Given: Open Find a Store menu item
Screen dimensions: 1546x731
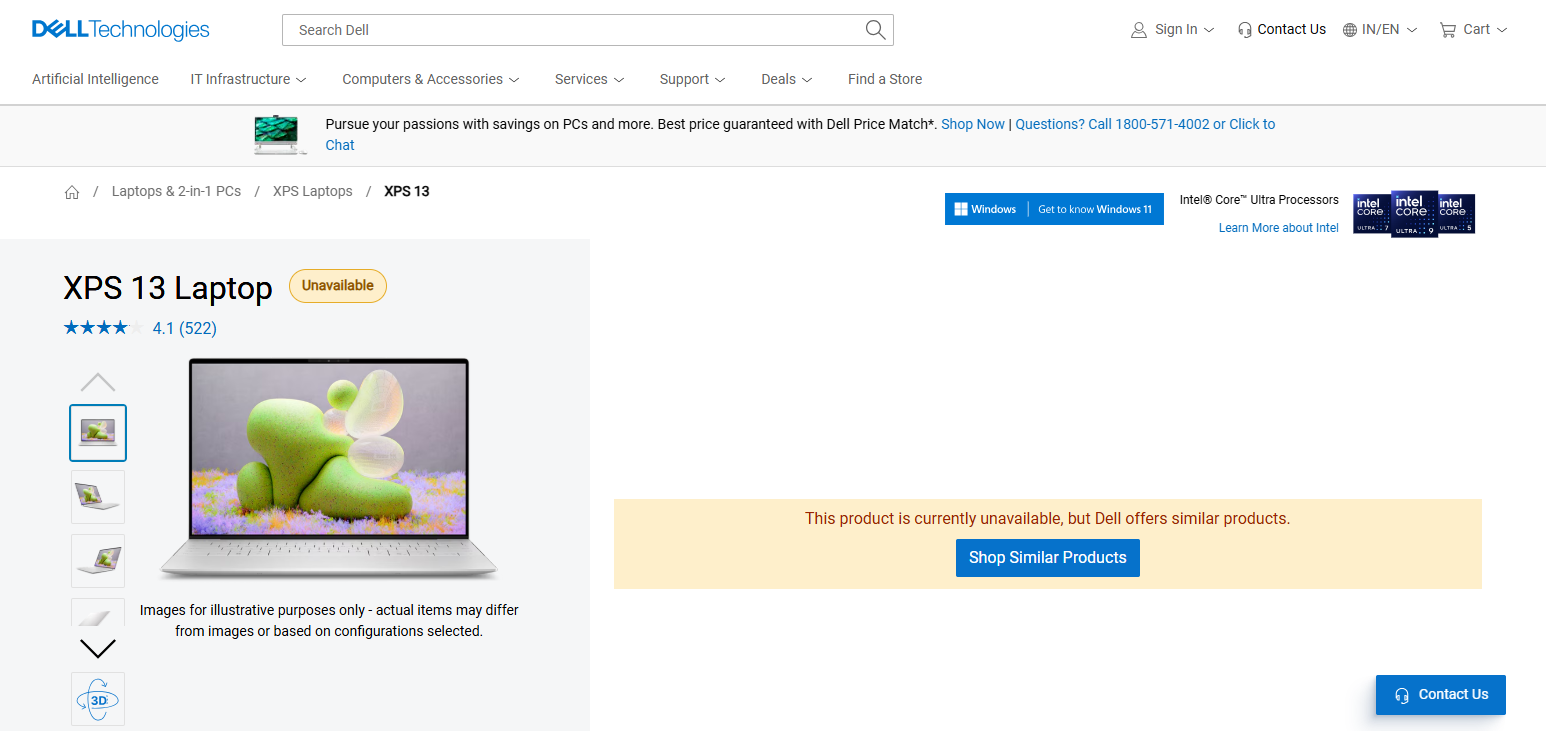Looking at the screenshot, I should pyautogui.click(x=885, y=79).
